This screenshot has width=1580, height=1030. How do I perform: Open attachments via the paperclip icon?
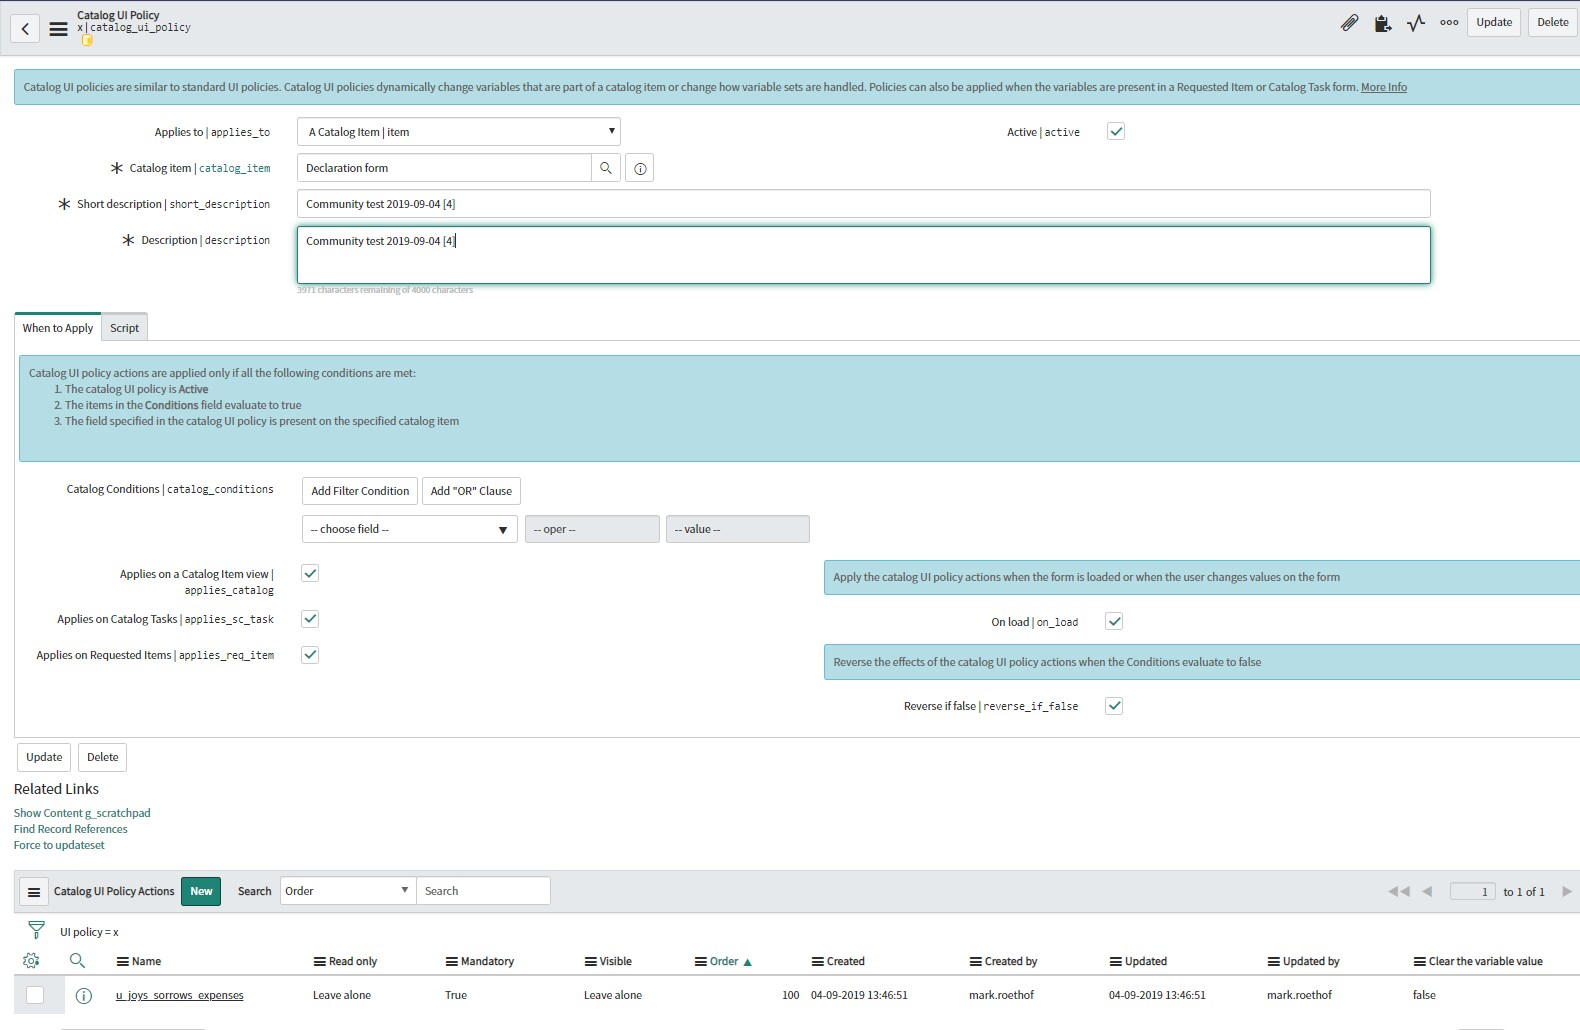[1349, 22]
